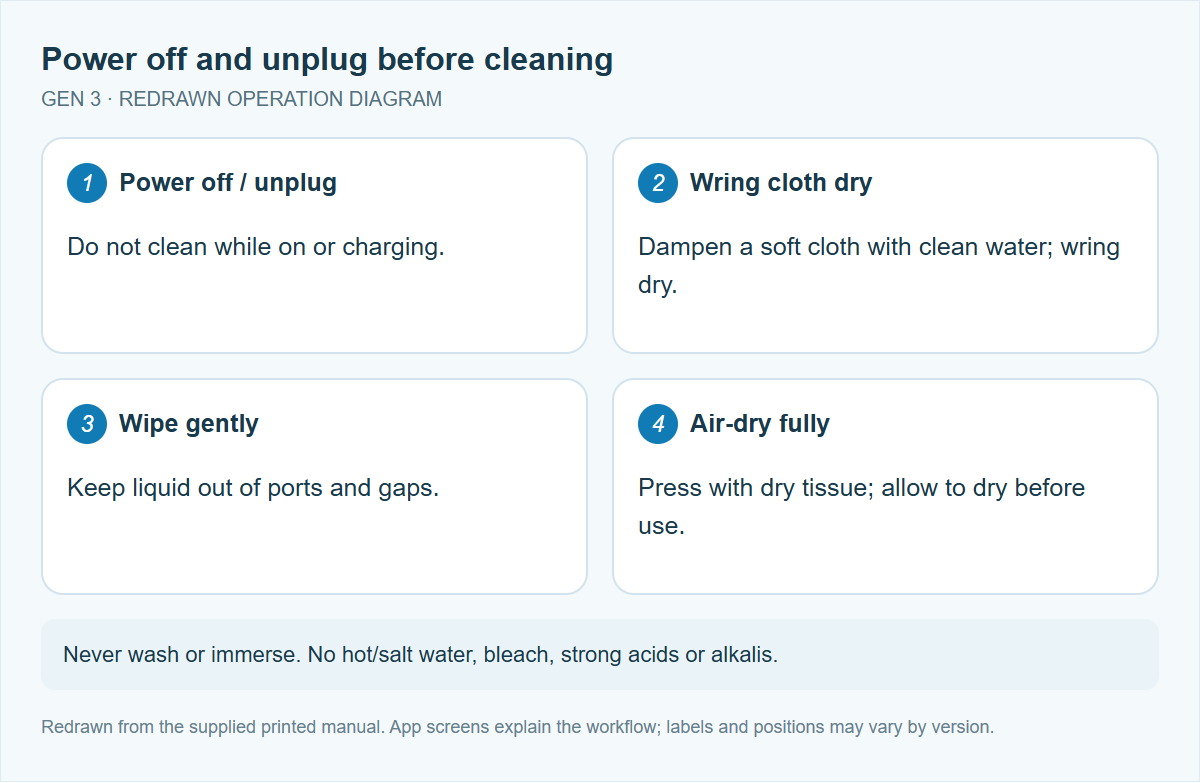Viewport: 1200px width, 783px height.
Task: Select the 'Wring cloth dry' heading
Action: pyautogui.click(x=781, y=183)
